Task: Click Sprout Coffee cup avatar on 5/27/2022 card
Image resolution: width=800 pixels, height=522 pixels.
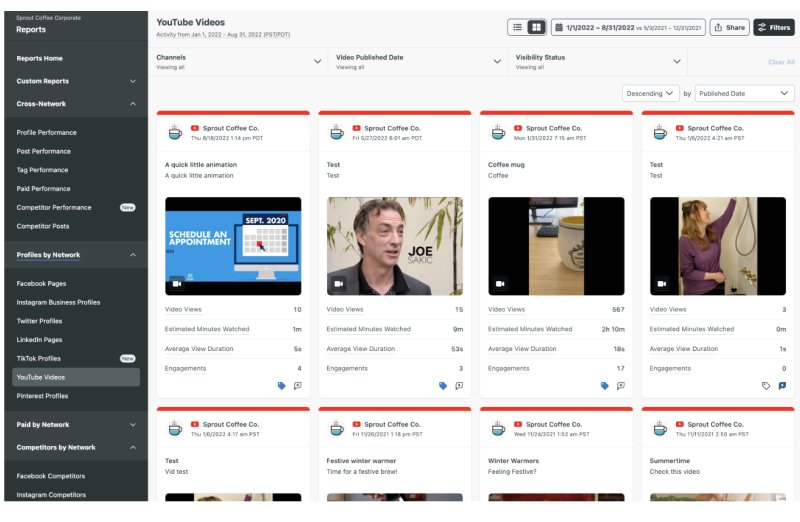Action: (337, 132)
